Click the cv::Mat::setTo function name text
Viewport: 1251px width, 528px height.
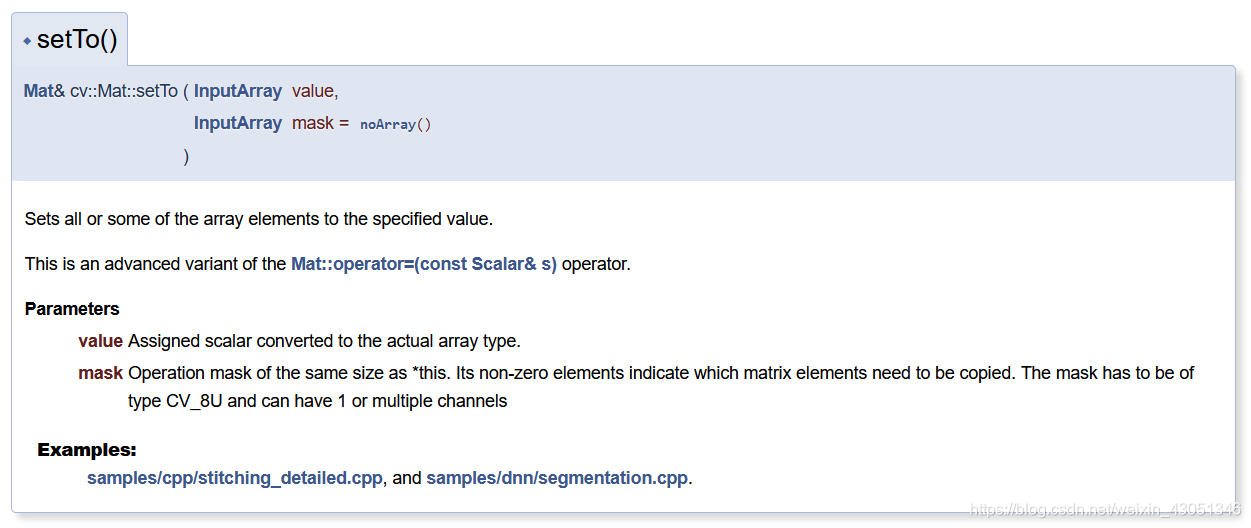point(124,91)
